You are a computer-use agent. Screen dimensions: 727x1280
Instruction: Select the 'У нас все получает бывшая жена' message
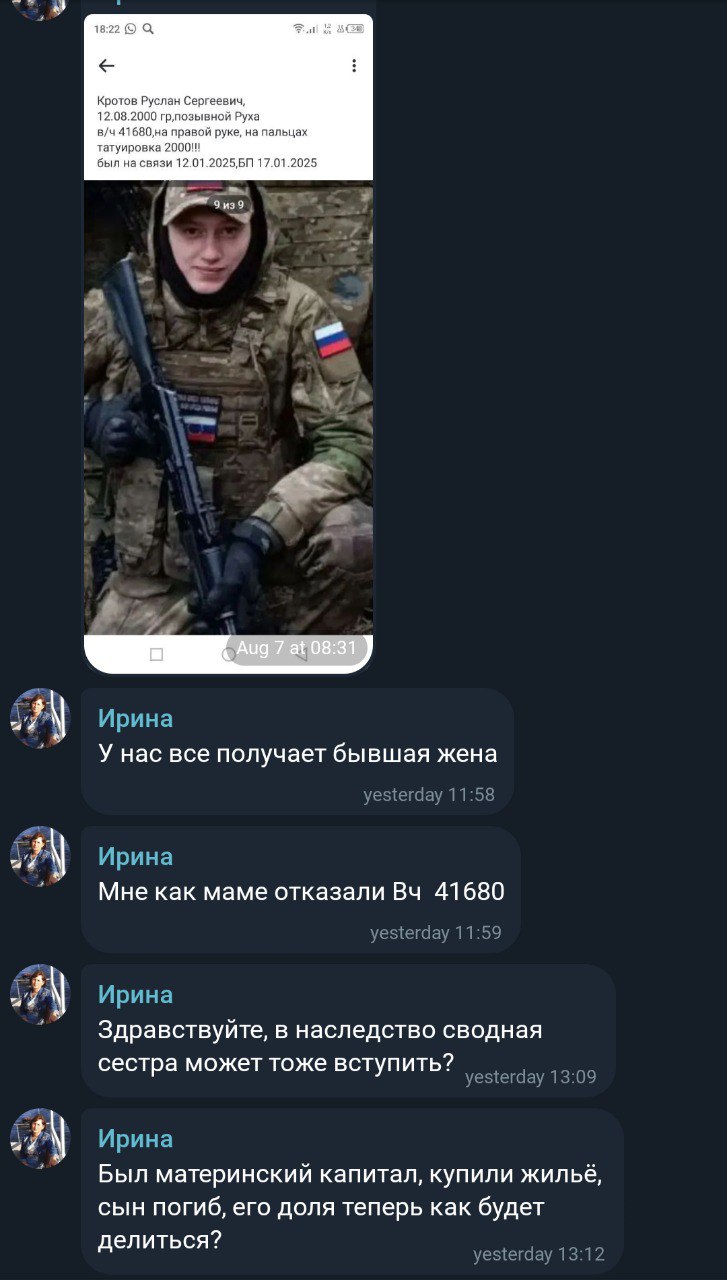(297, 751)
